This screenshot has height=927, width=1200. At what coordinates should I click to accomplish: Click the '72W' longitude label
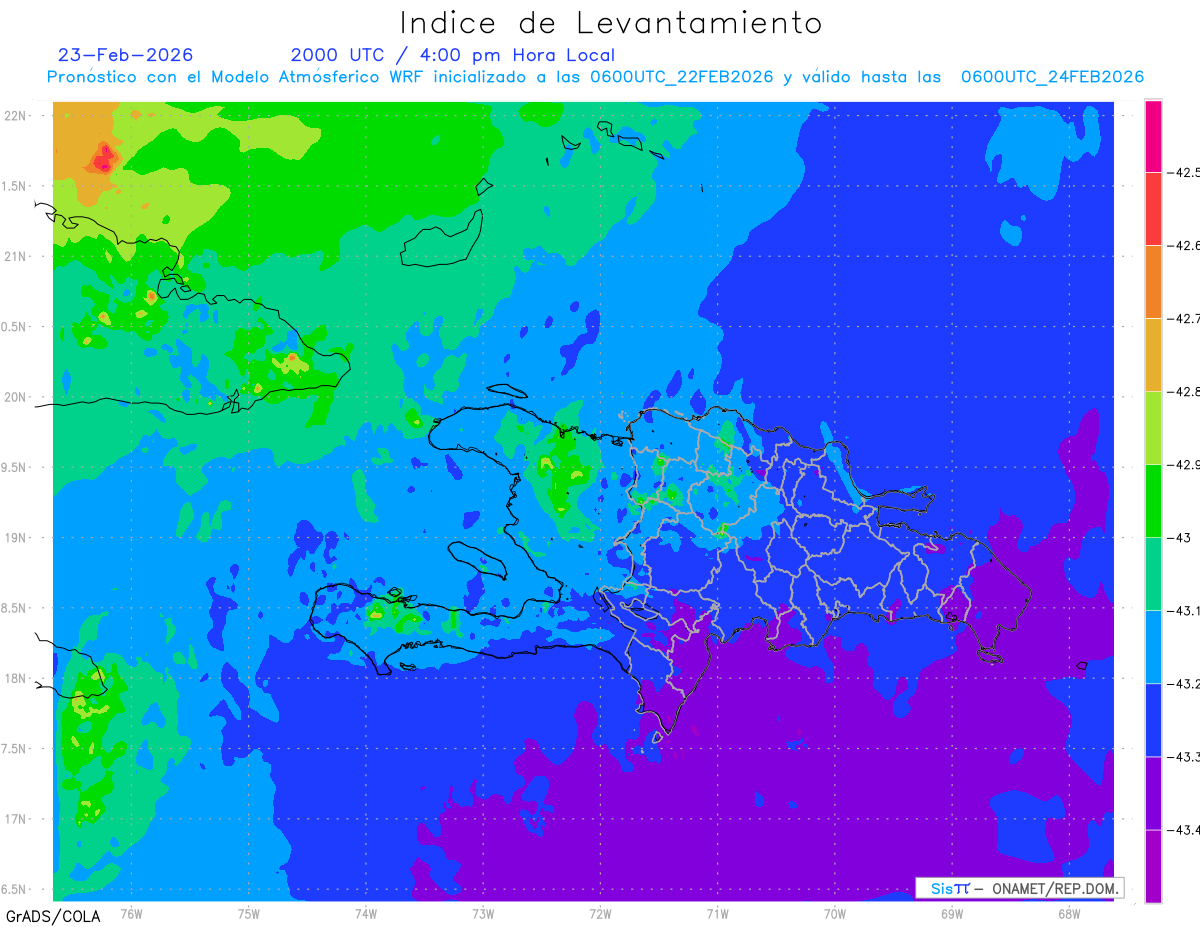click(x=600, y=913)
